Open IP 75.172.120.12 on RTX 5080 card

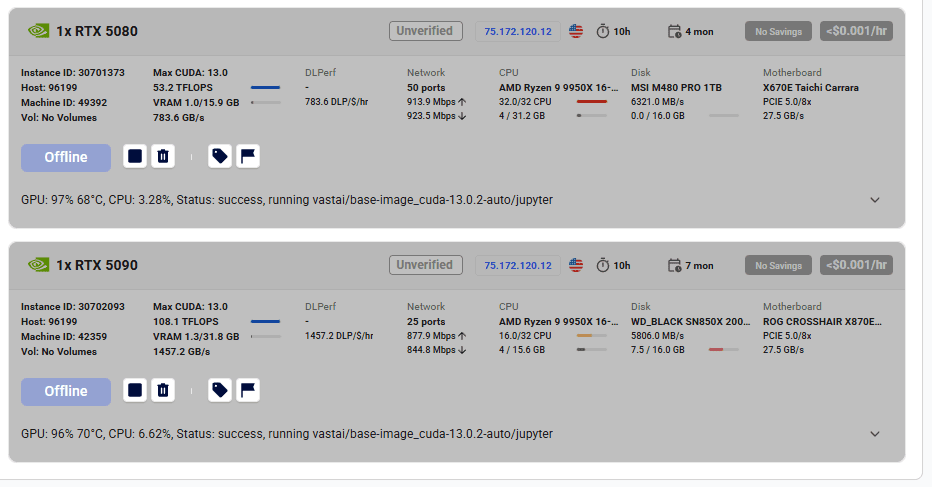coord(518,32)
